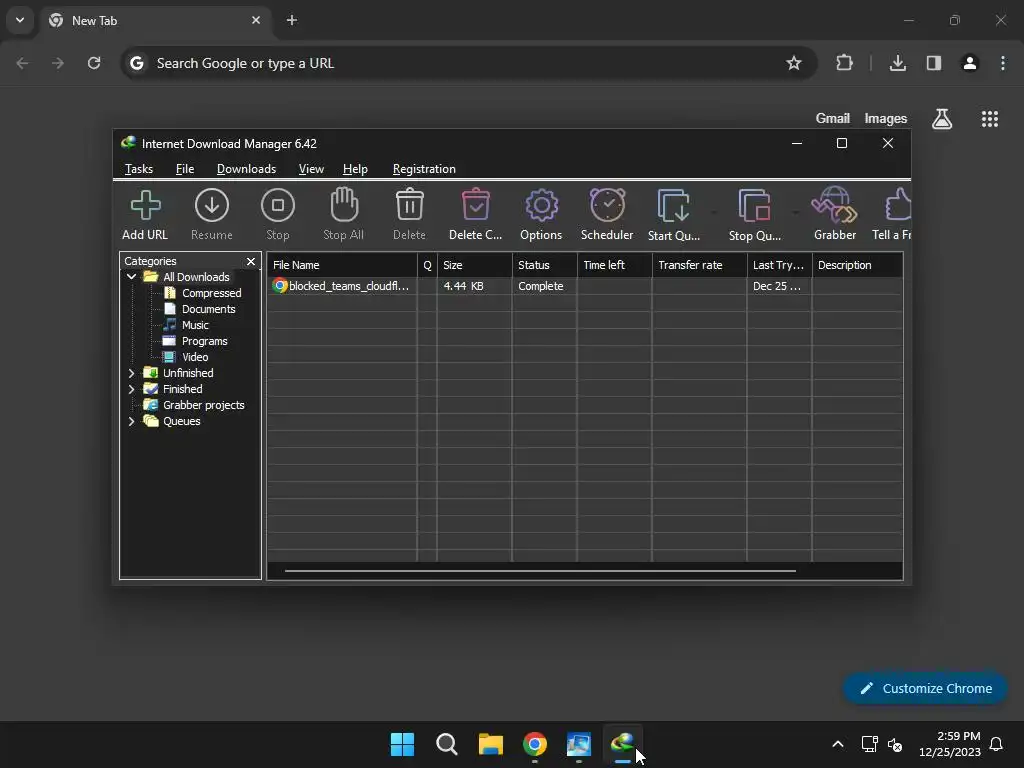Click the Delete trash icon

[x=409, y=204]
